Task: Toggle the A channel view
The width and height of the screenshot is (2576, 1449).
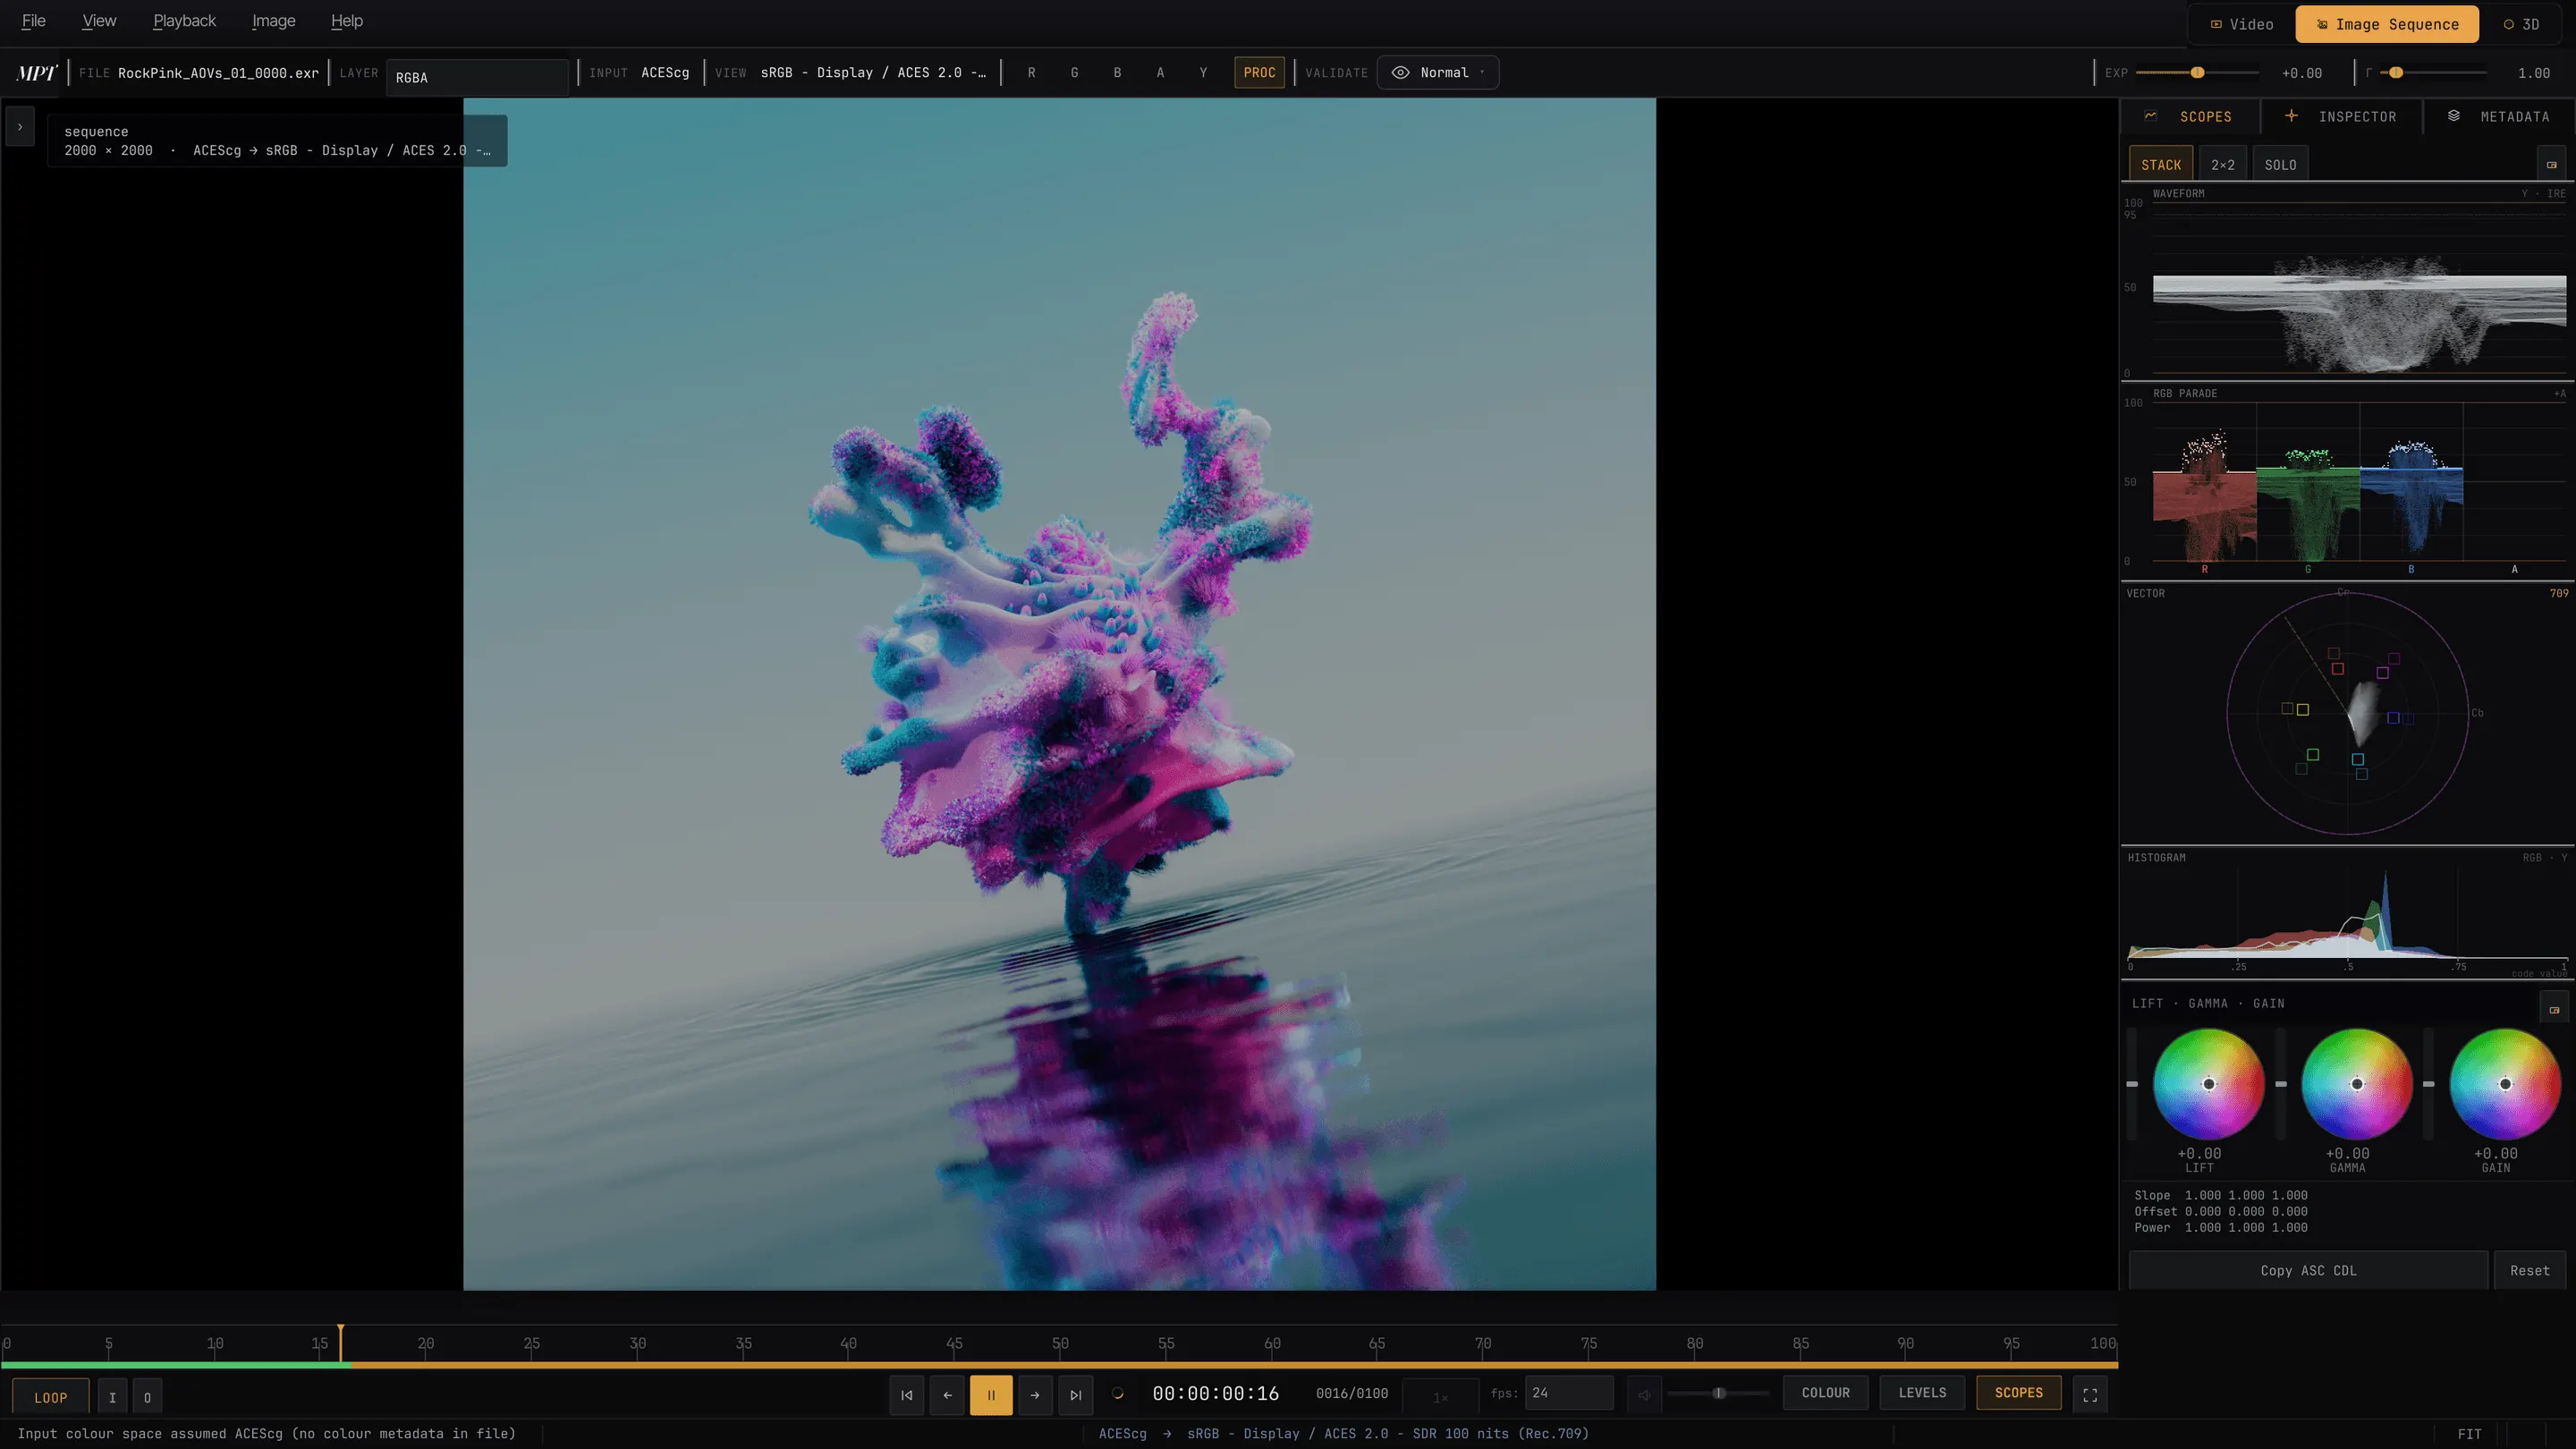Action: tap(1161, 73)
